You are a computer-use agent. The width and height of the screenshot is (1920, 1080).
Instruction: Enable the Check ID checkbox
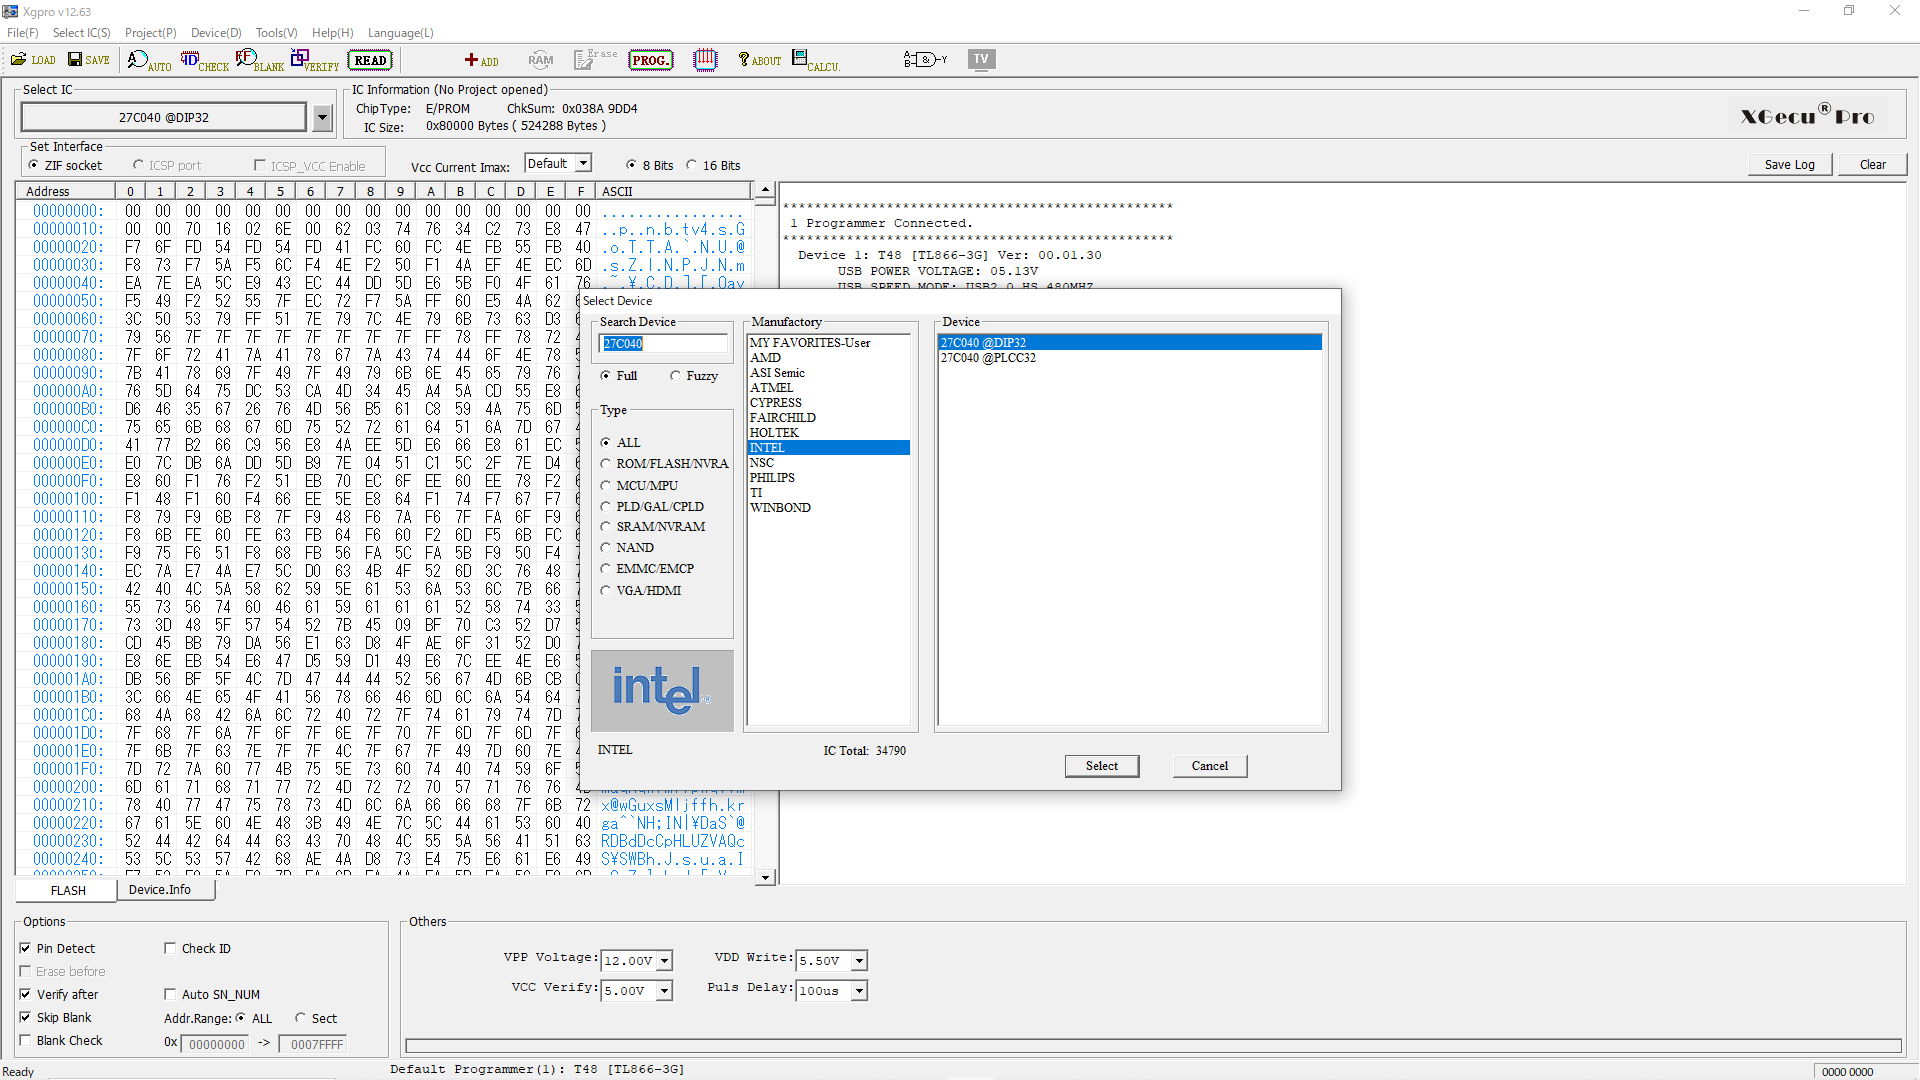point(170,948)
